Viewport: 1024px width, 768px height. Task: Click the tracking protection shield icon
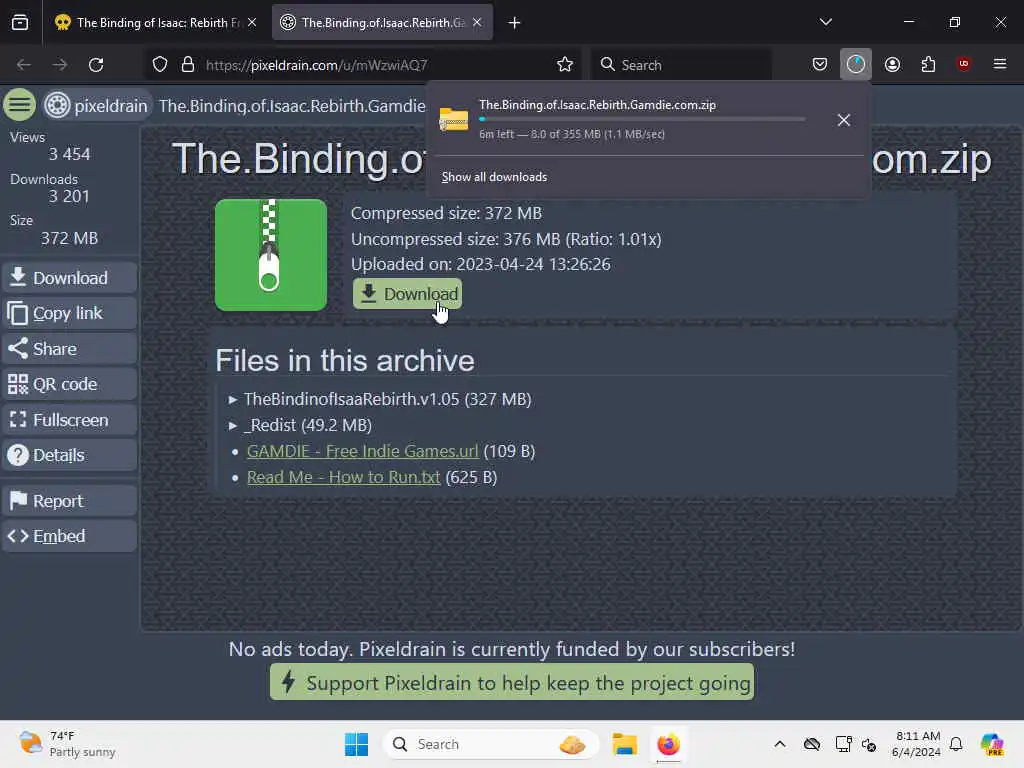[160, 64]
